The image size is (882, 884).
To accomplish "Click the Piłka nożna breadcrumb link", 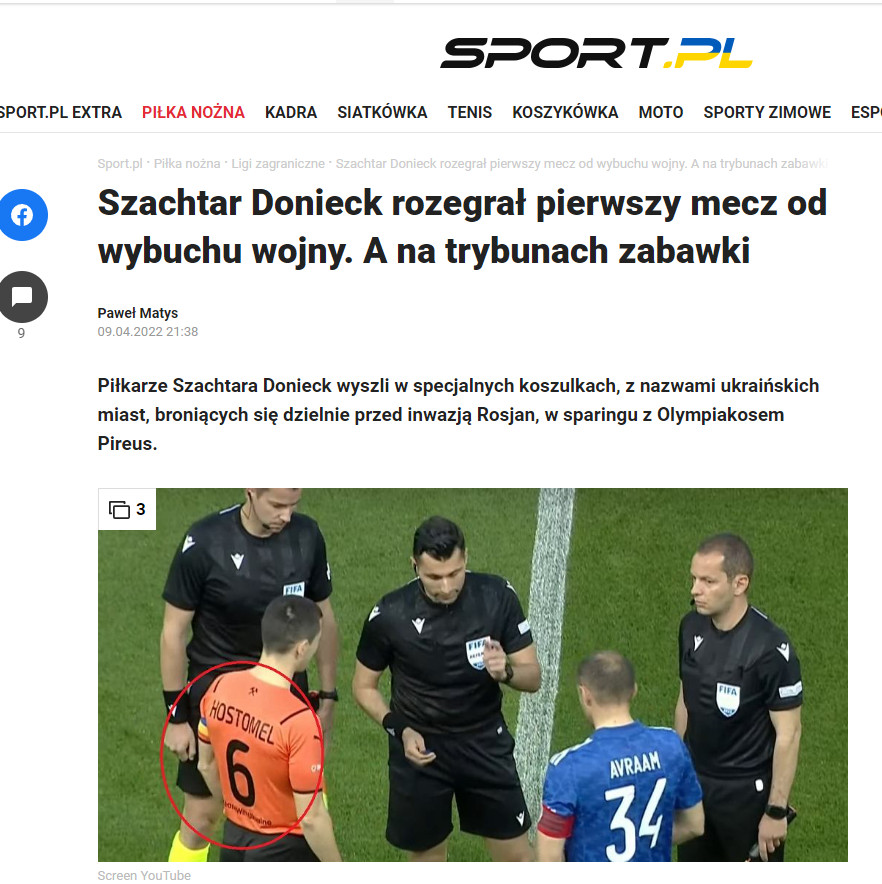I will click(187, 163).
